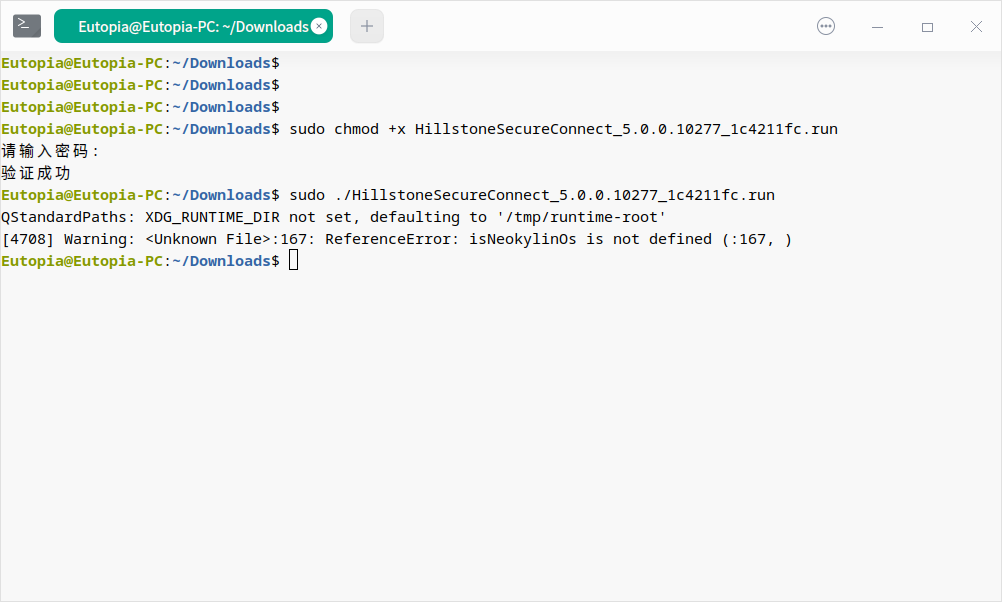Viewport: 1002px width, 602px height.
Task: Click the [4708] Warning ReferenceError line
Action: pyautogui.click(x=396, y=239)
